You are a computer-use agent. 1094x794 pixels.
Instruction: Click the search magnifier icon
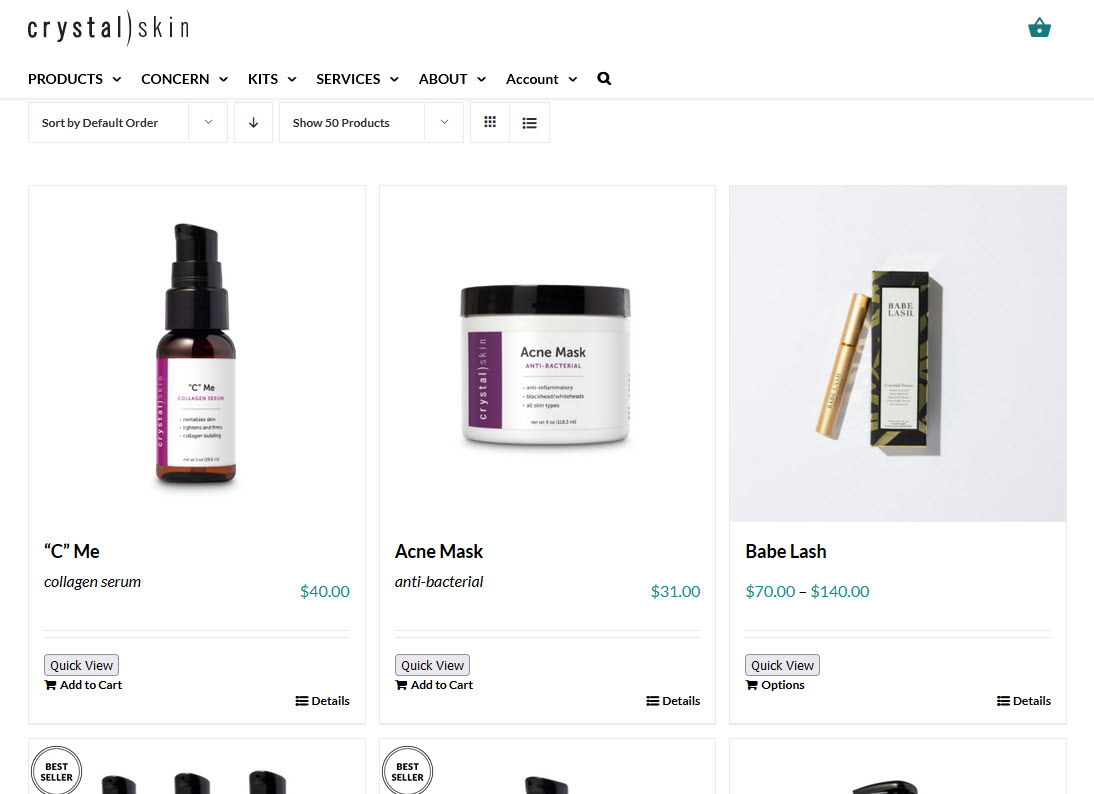pos(604,79)
